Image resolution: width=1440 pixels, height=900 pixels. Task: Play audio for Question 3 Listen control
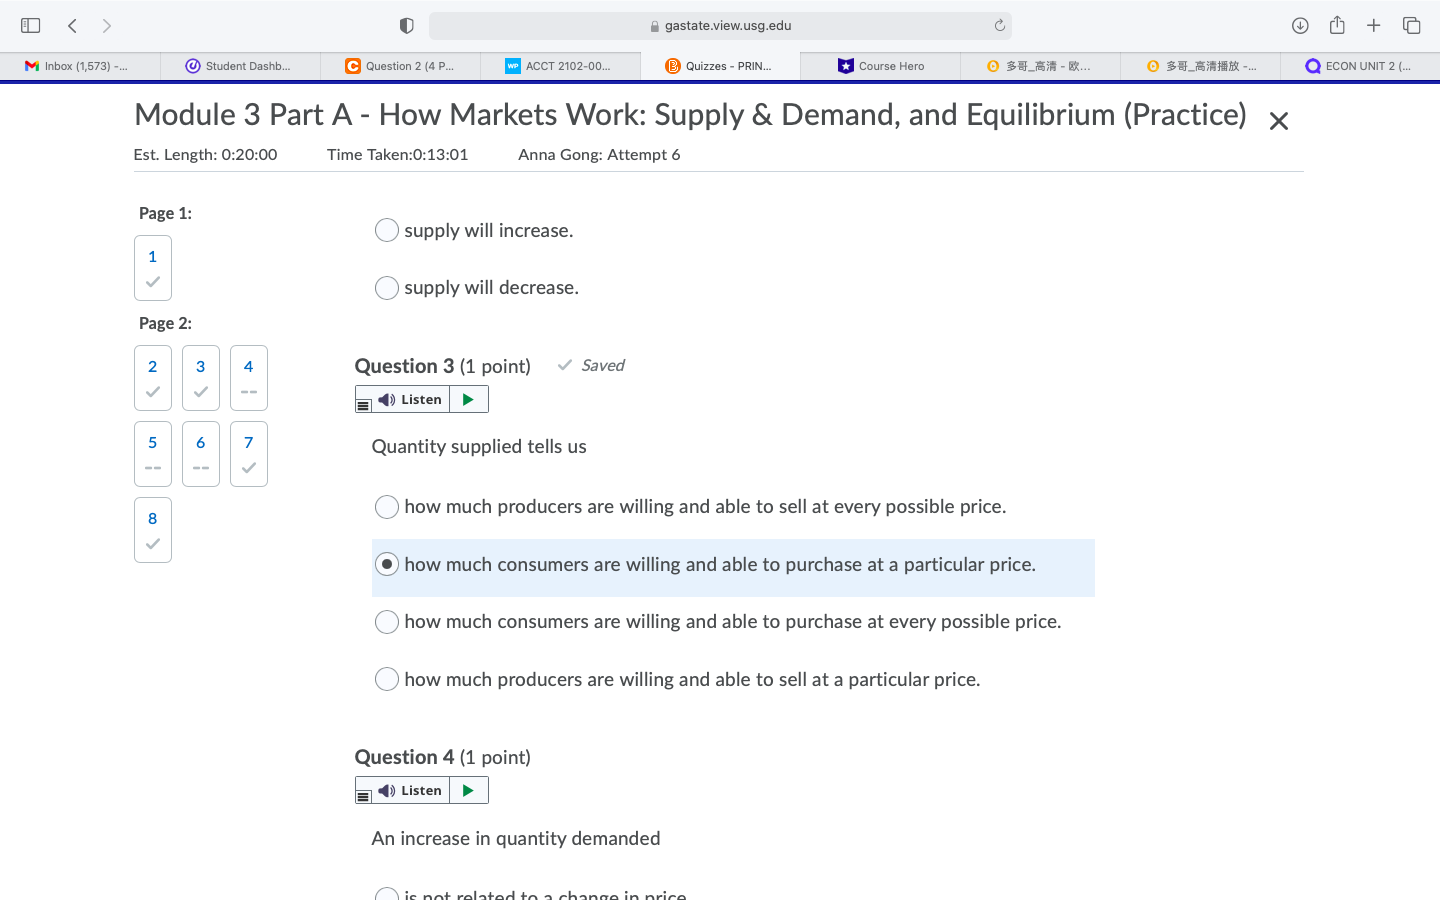pyautogui.click(x=467, y=398)
